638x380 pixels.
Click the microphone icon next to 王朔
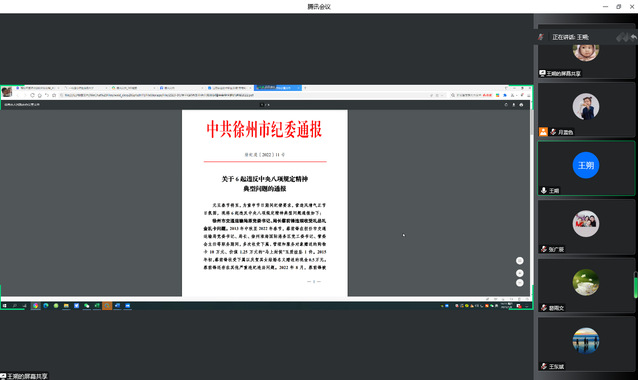click(544, 190)
